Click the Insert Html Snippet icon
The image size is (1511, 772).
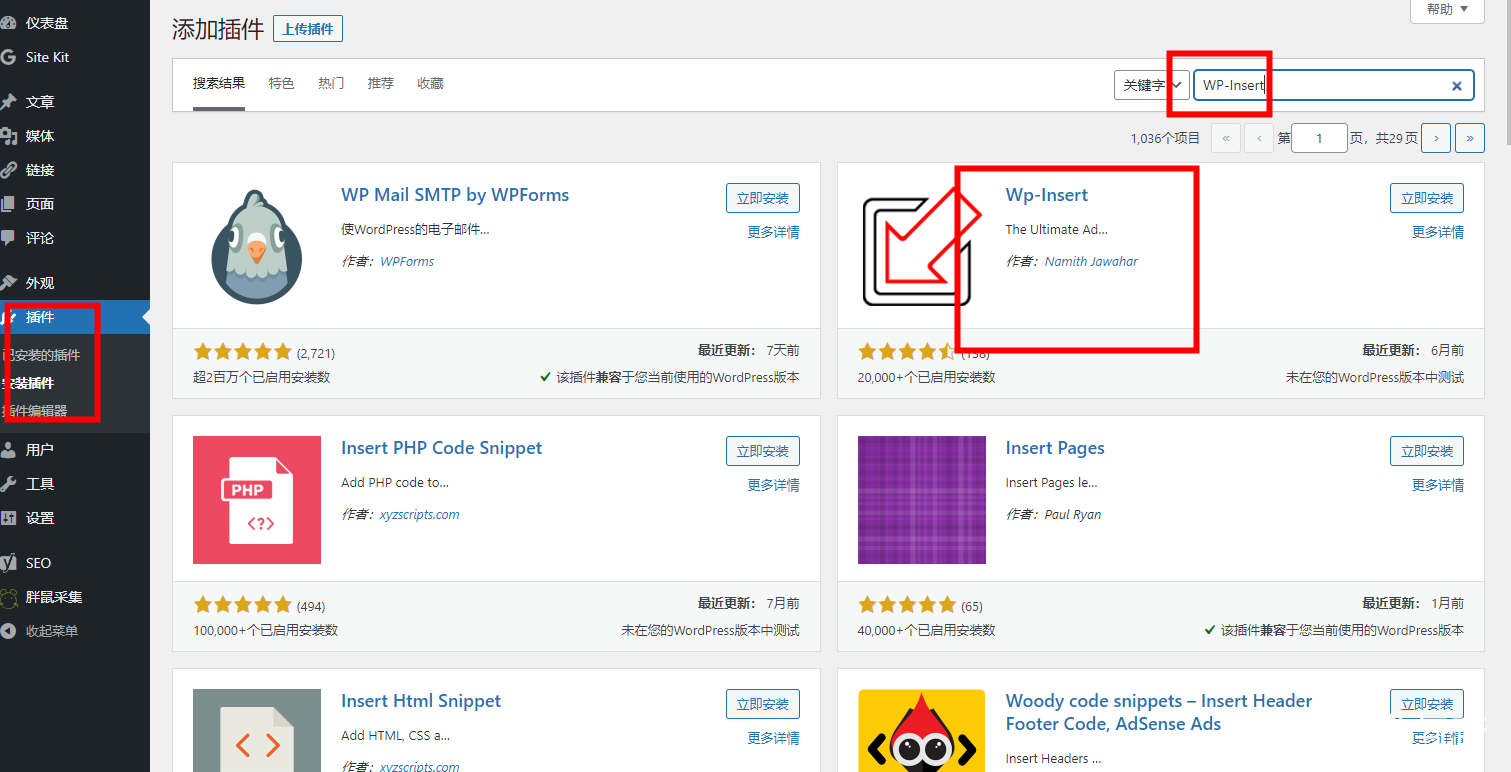pyautogui.click(x=256, y=730)
